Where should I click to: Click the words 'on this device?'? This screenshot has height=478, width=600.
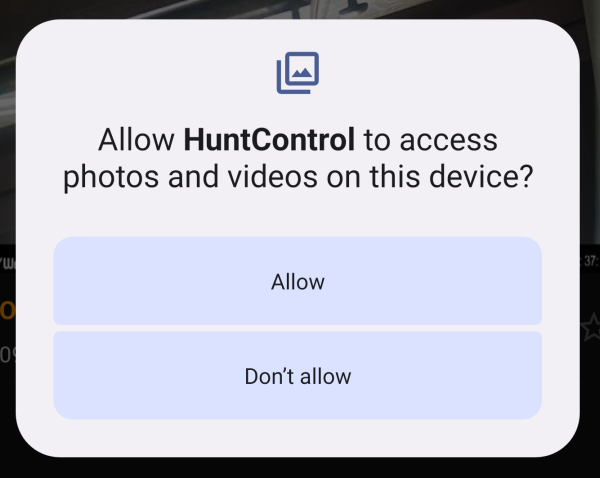[430, 176]
